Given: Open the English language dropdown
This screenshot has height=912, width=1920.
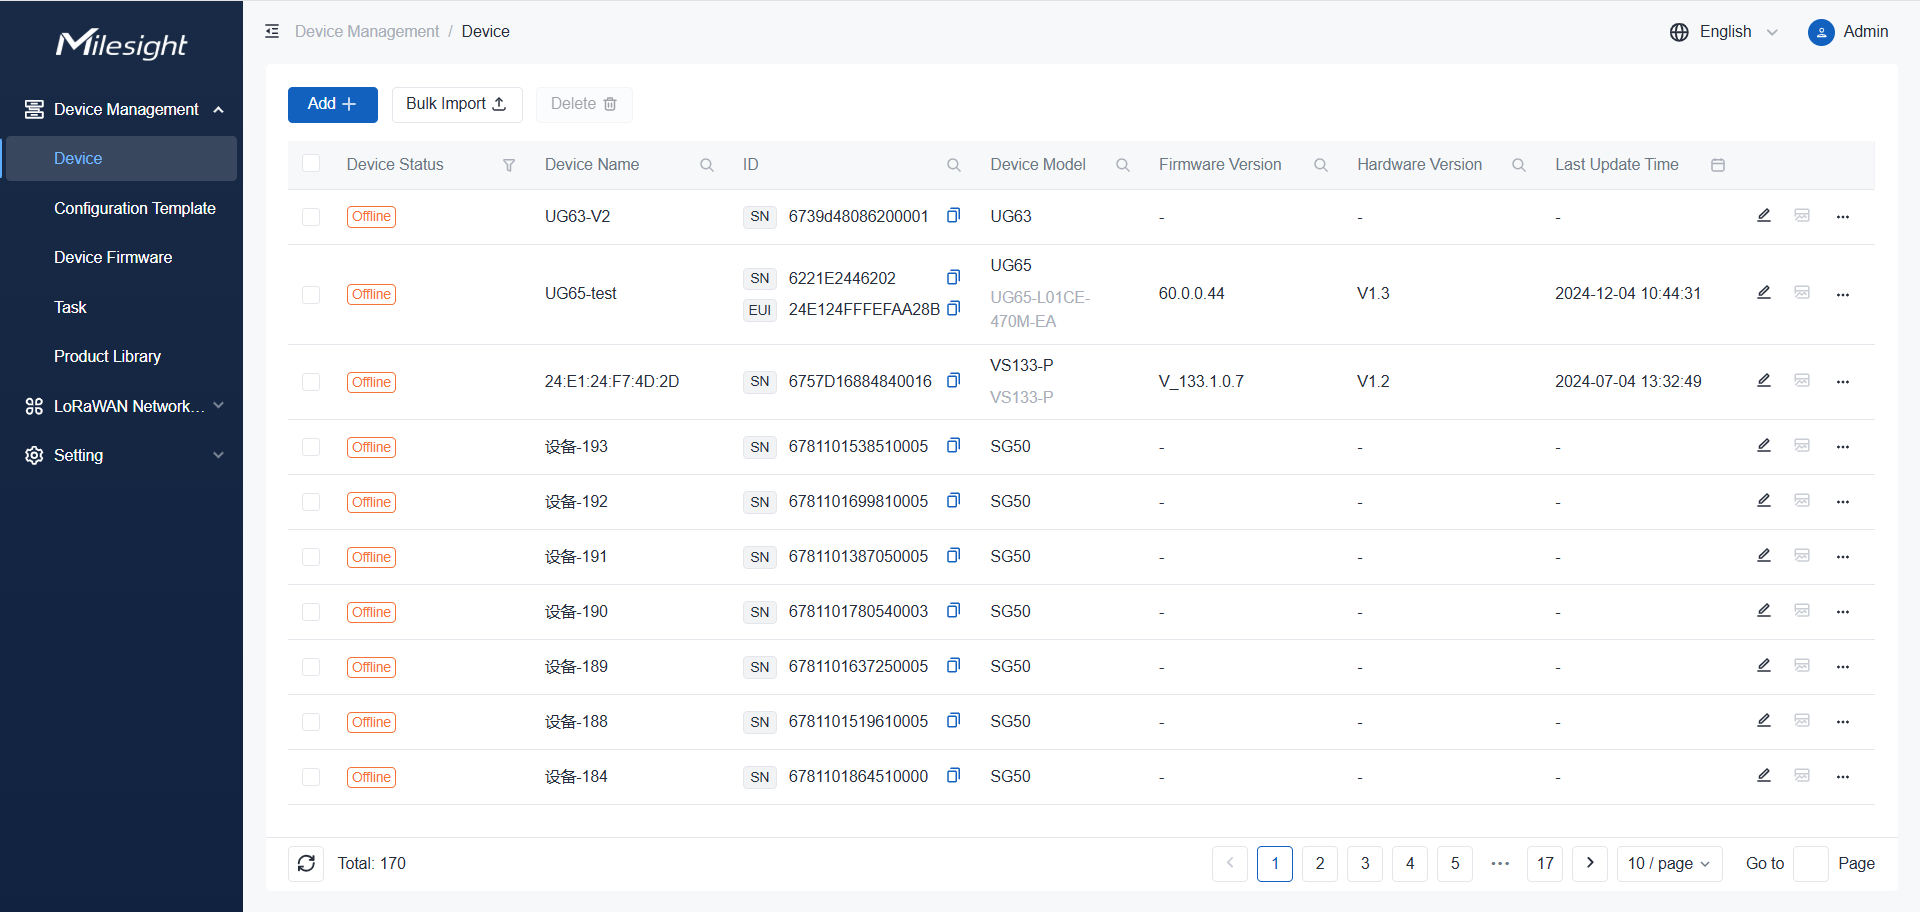Looking at the screenshot, I should (1739, 32).
